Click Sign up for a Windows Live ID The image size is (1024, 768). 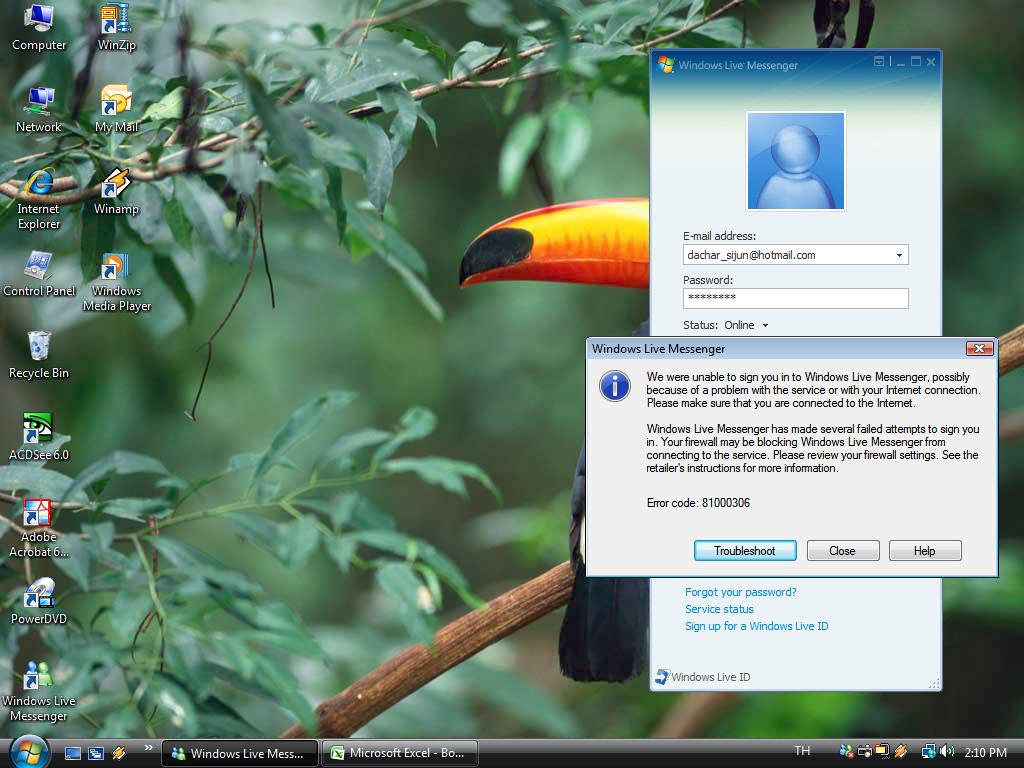pos(756,626)
